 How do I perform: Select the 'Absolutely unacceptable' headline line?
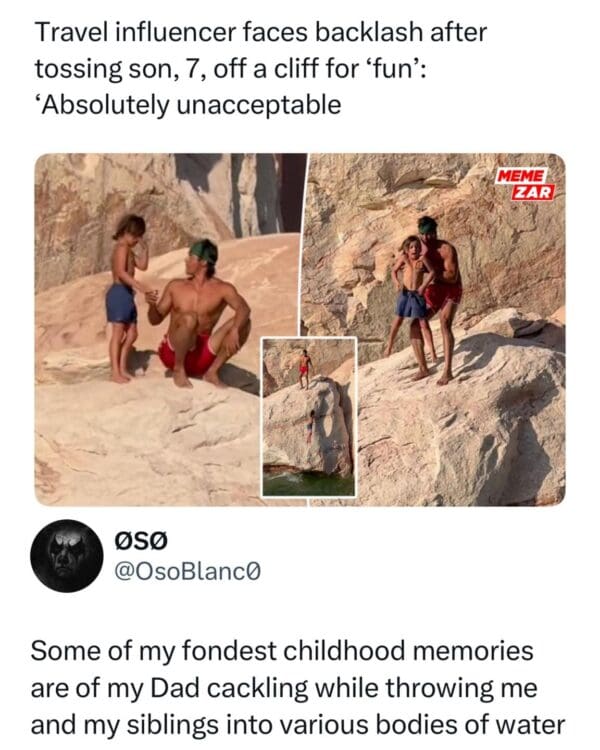click(x=188, y=105)
